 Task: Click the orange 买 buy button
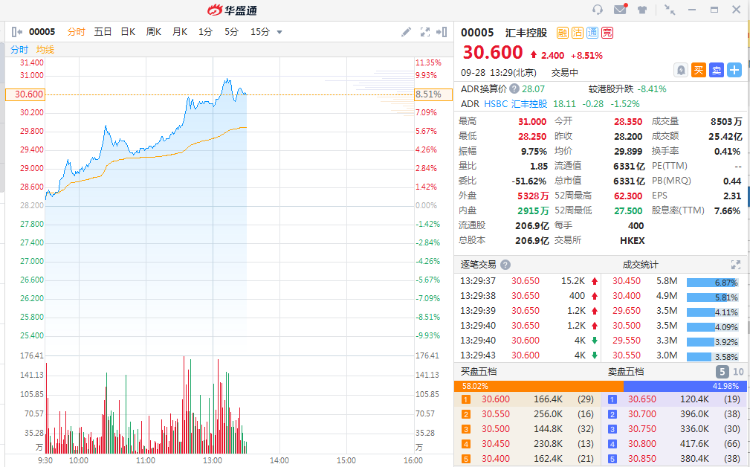pyautogui.click(x=698, y=70)
